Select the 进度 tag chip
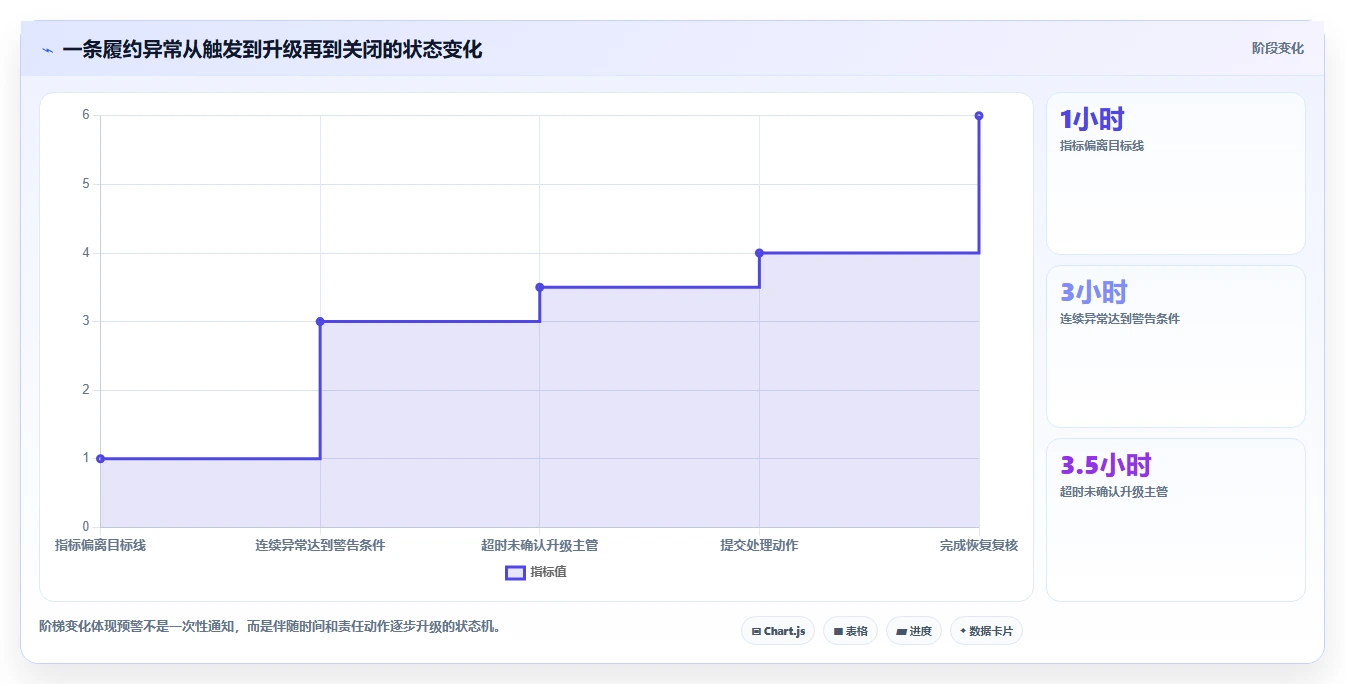Viewport: 1345px width, 684px height. tap(914, 631)
